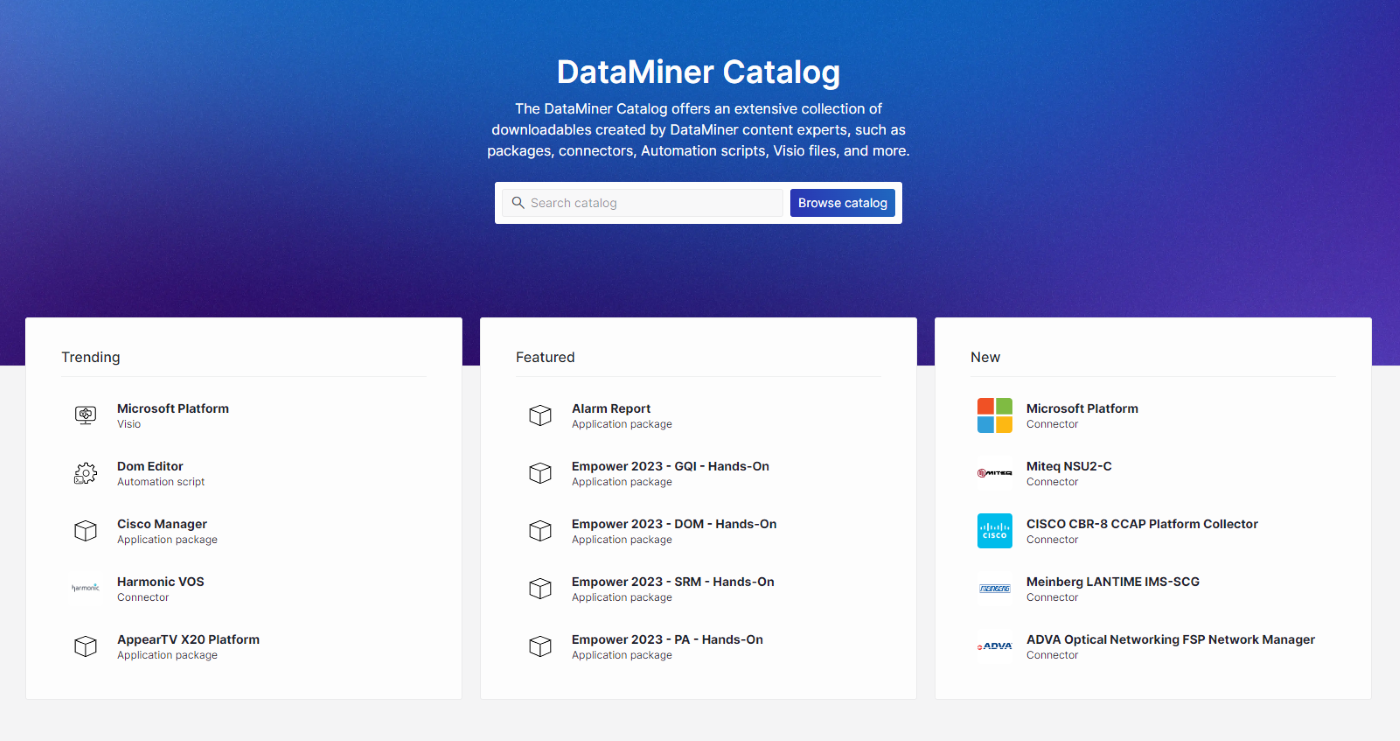Open Meinberg LANTIME IMS-SCG connector
This screenshot has height=741, width=1400.
point(1113,582)
